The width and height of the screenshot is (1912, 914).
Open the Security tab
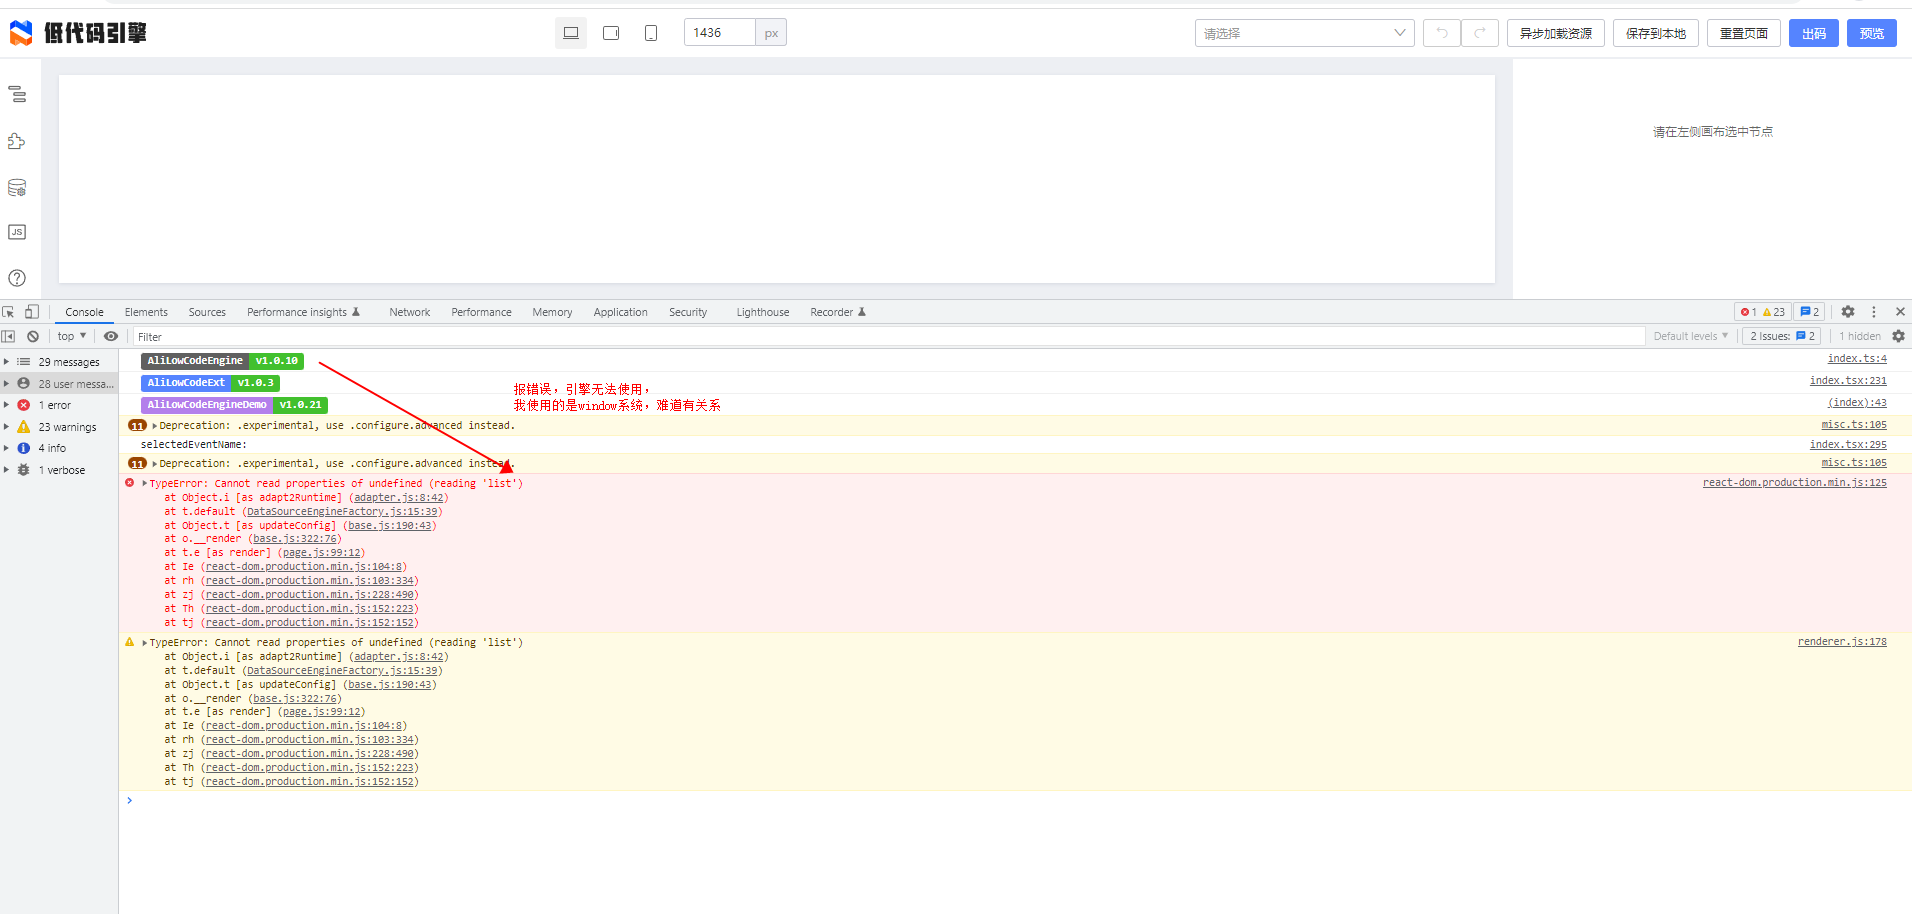point(688,312)
